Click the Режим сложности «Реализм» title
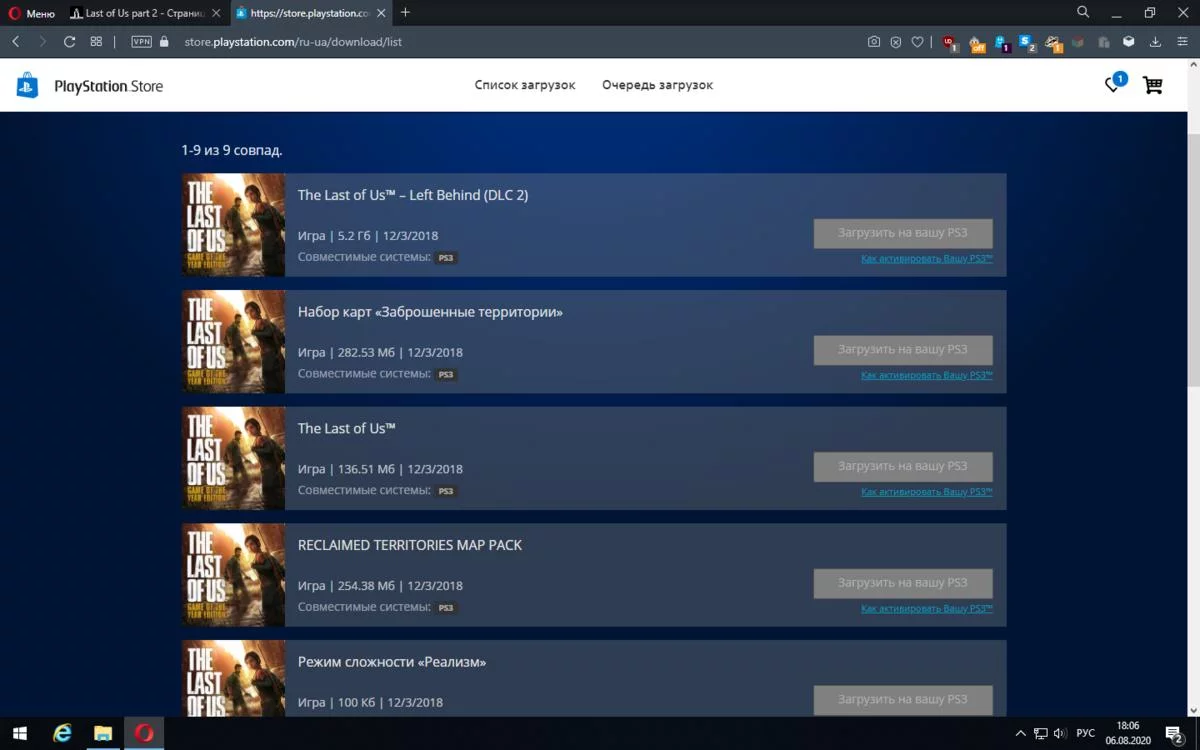 point(392,662)
